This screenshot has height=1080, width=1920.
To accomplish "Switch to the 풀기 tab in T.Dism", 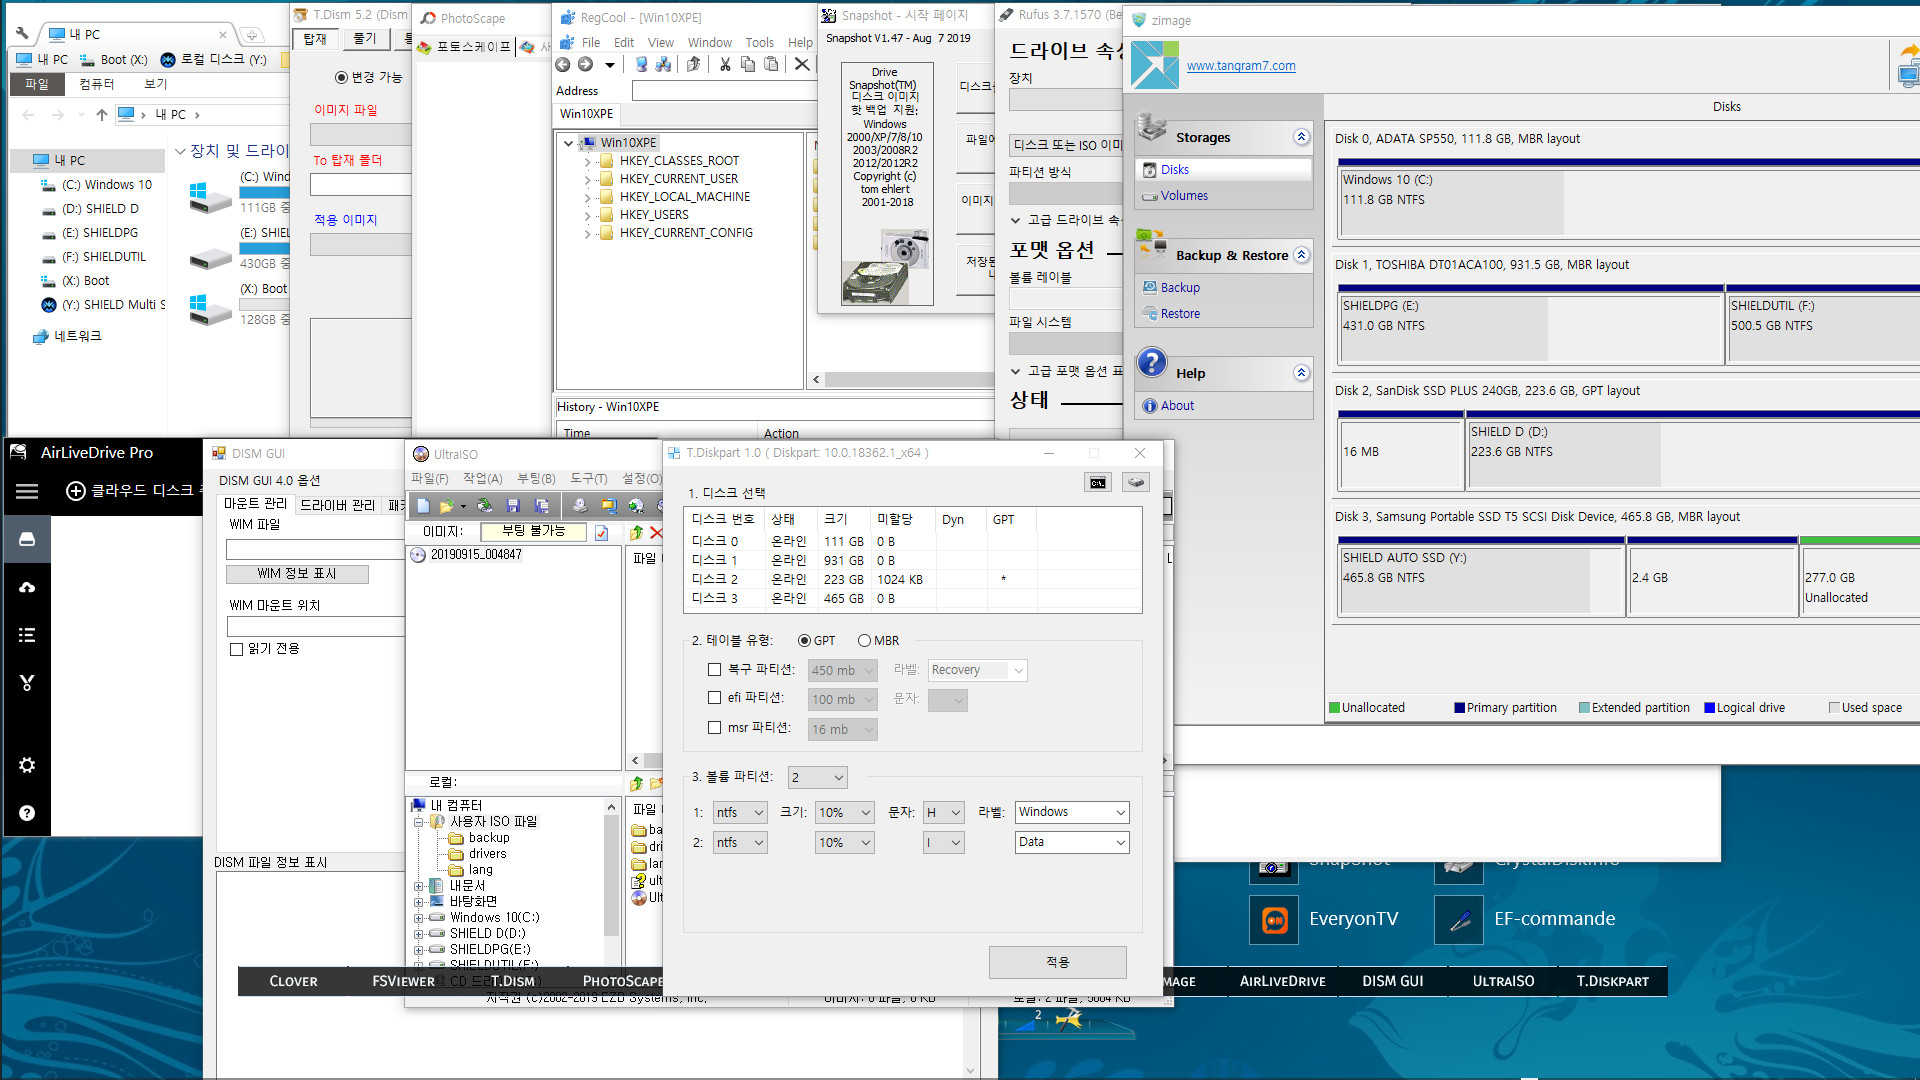I will coord(365,39).
